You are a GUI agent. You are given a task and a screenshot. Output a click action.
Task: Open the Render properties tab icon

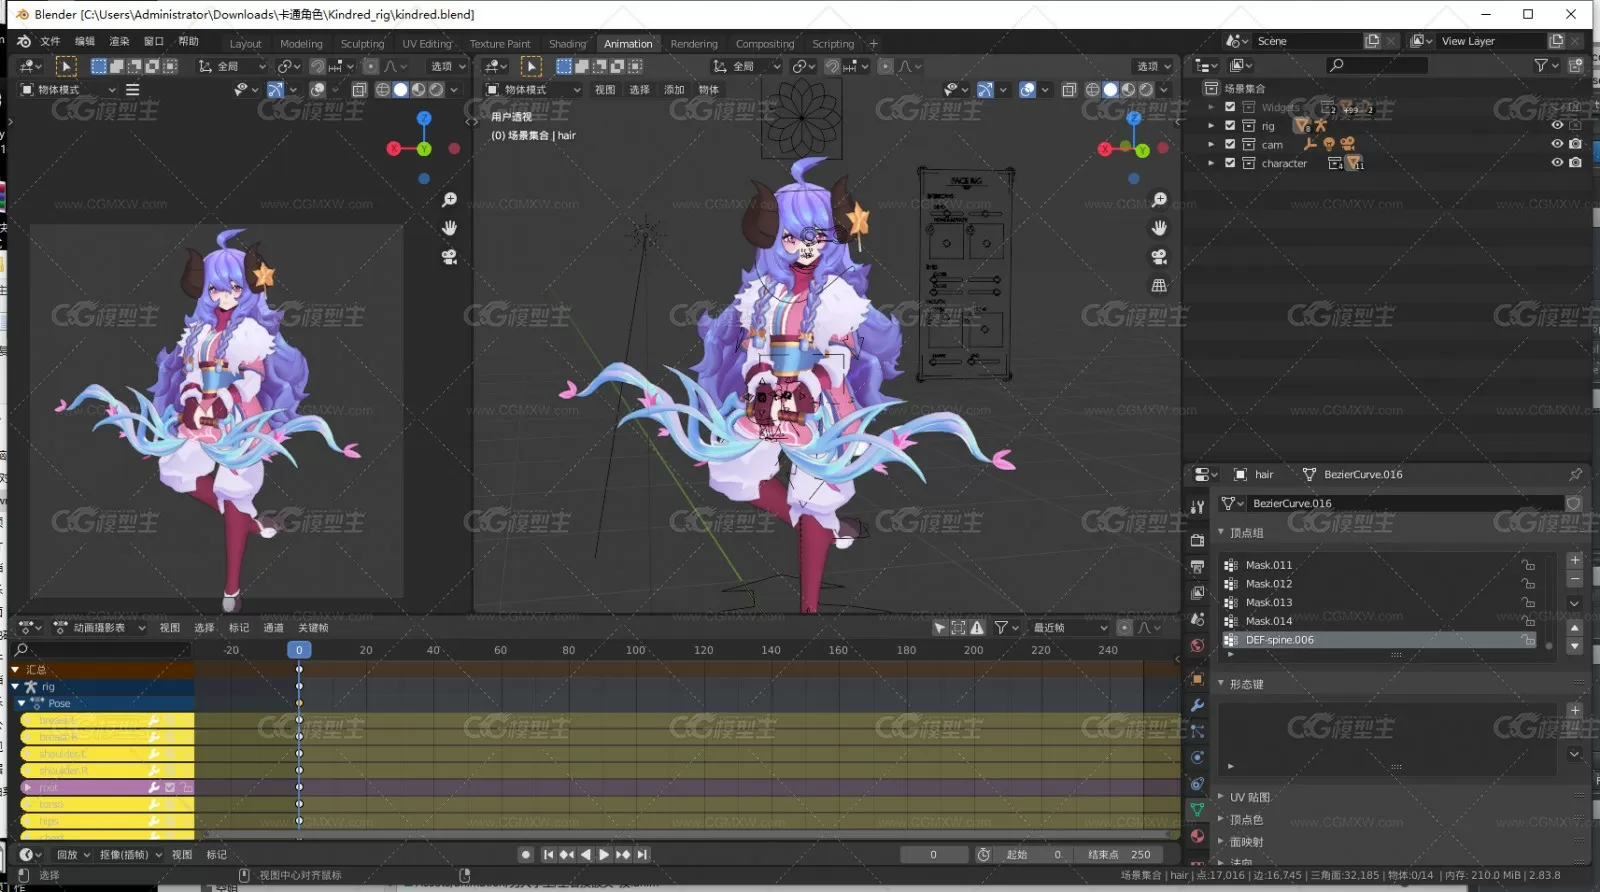click(x=1197, y=541)
